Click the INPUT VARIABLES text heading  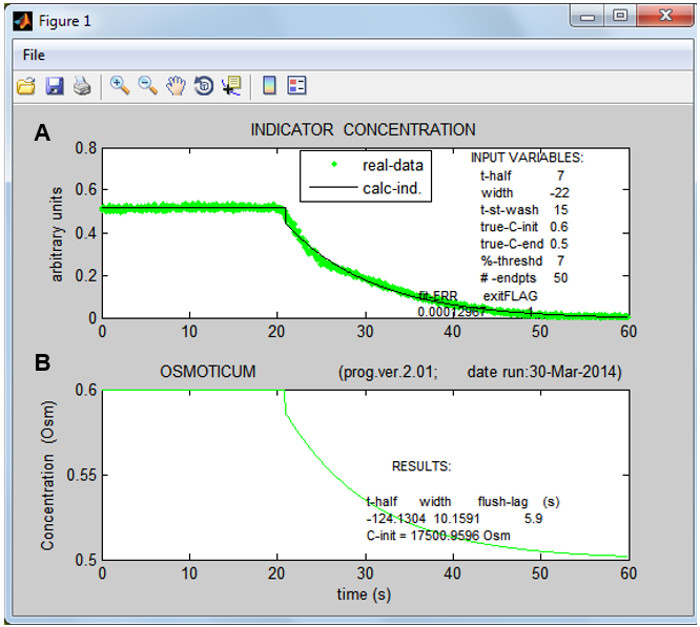[528, 157]
